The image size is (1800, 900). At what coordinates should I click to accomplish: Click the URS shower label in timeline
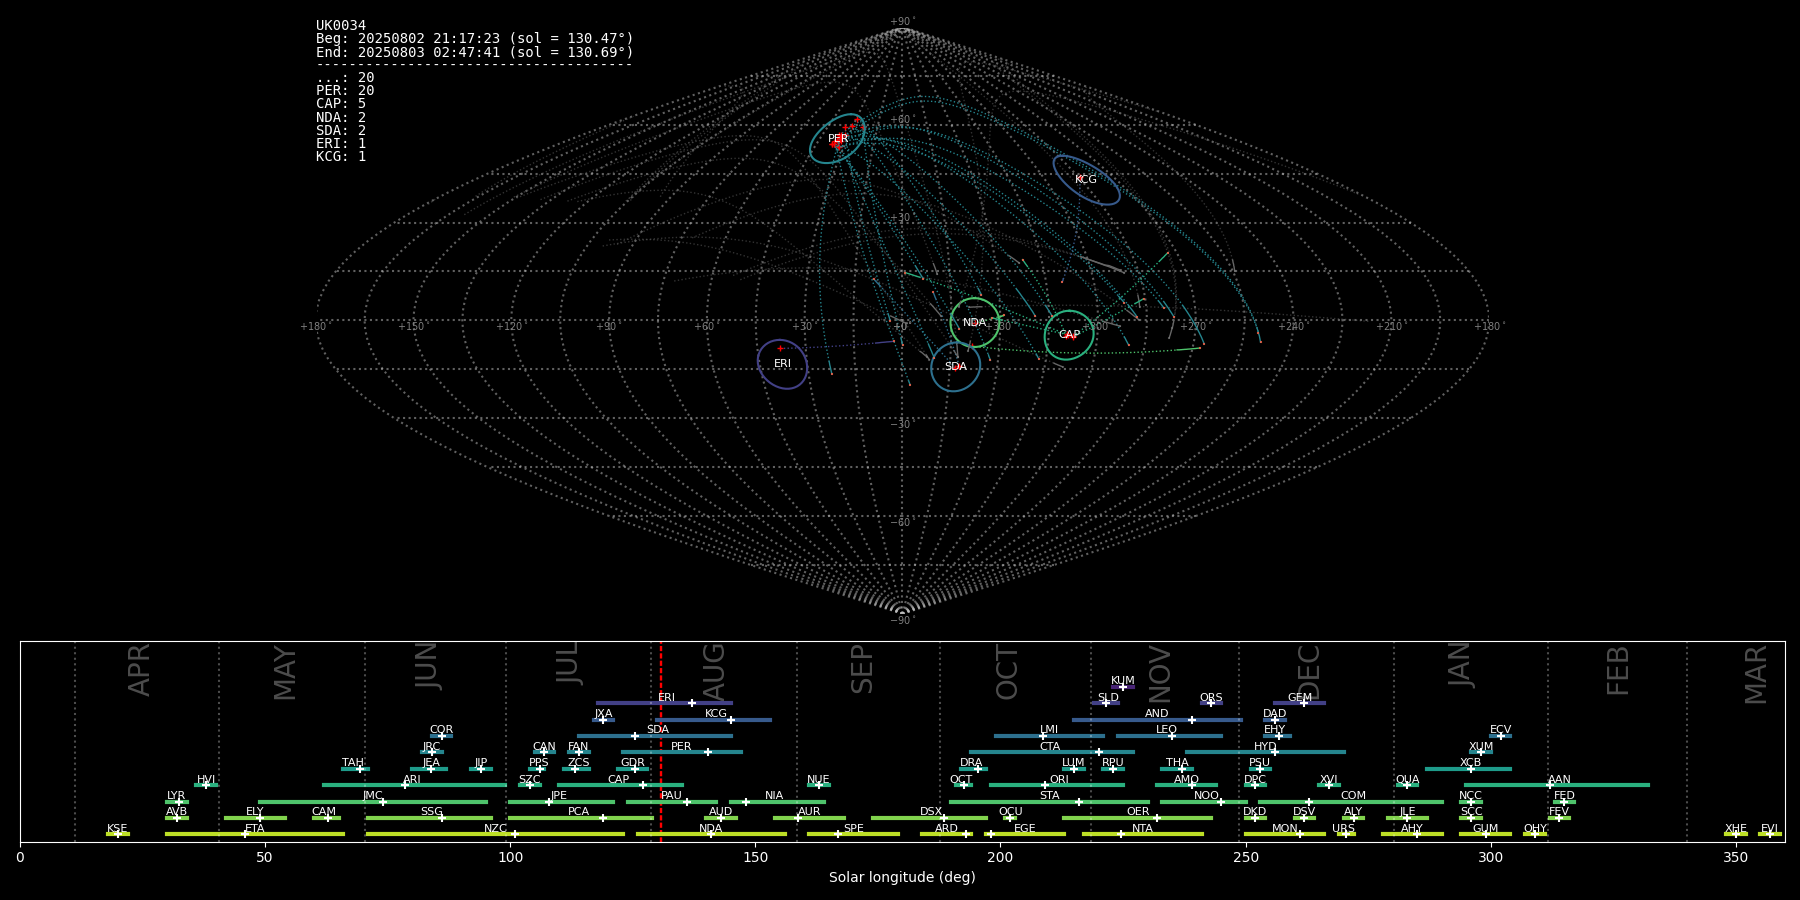1343,829
